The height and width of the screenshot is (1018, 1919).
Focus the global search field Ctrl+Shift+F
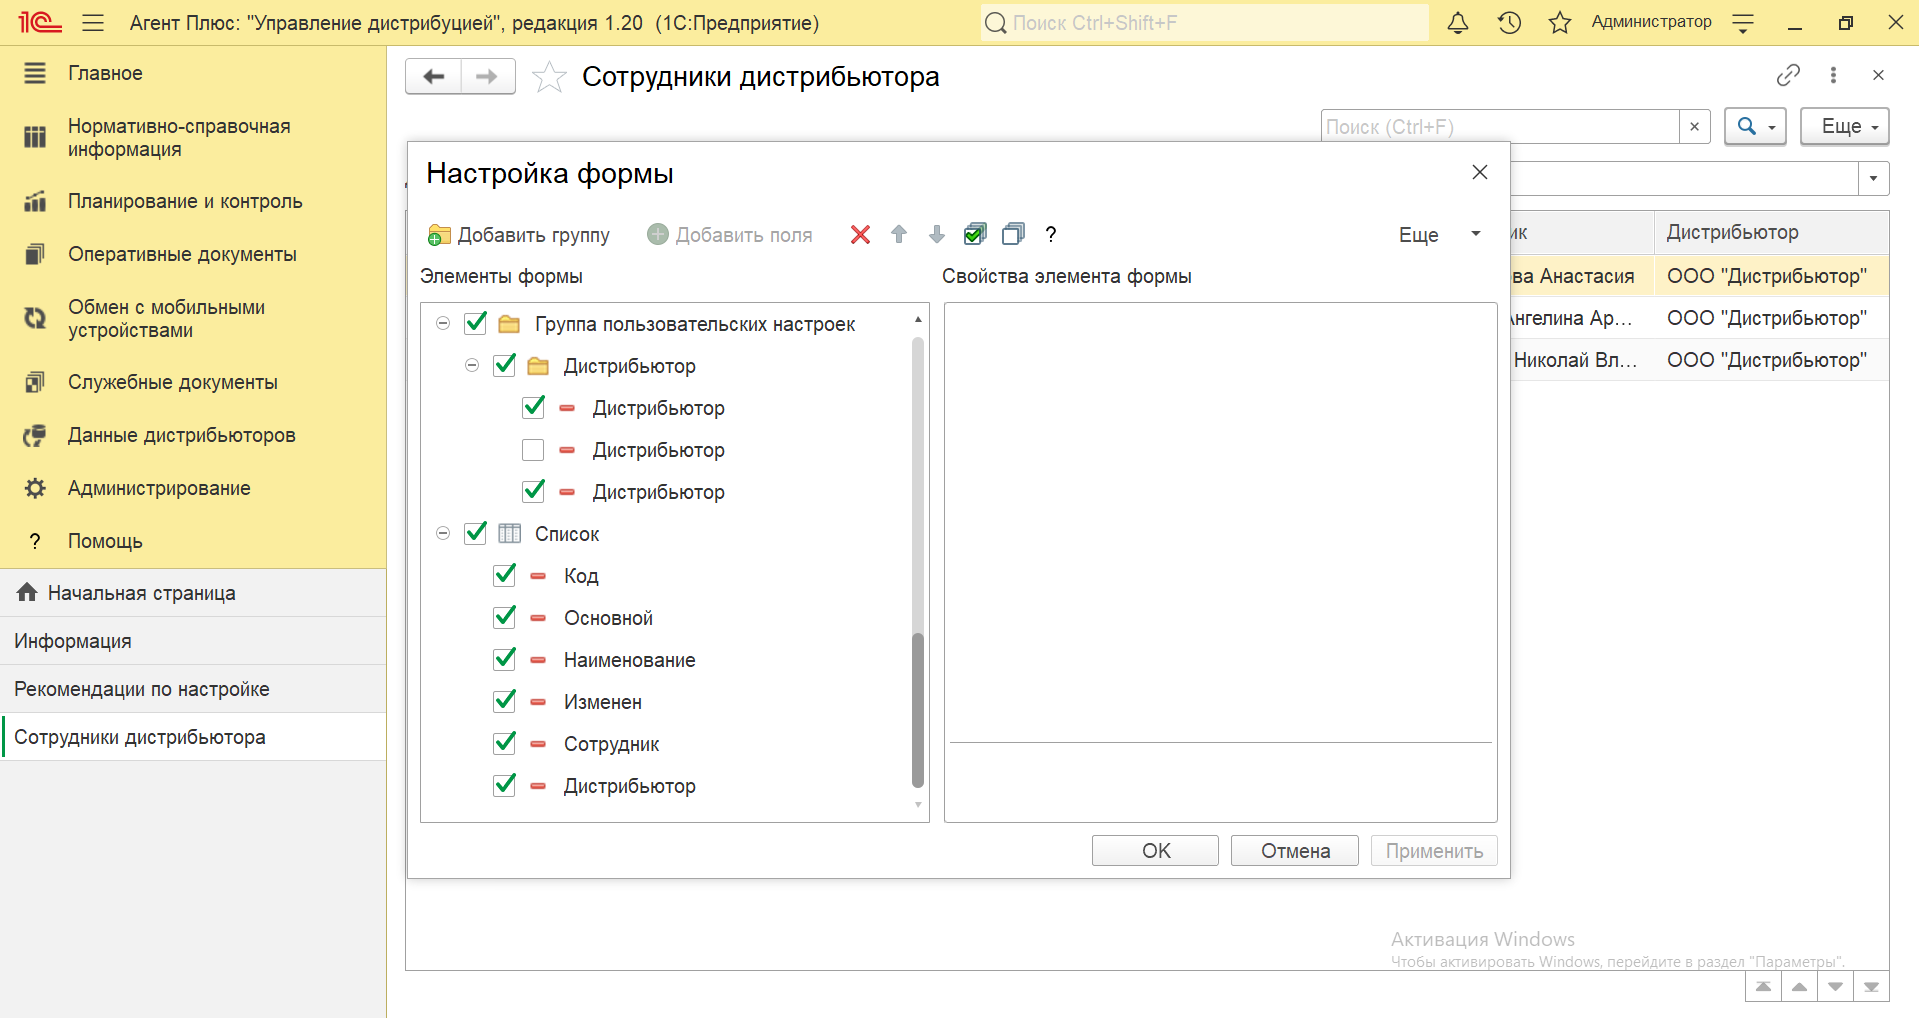click(x=1204, y=22)
